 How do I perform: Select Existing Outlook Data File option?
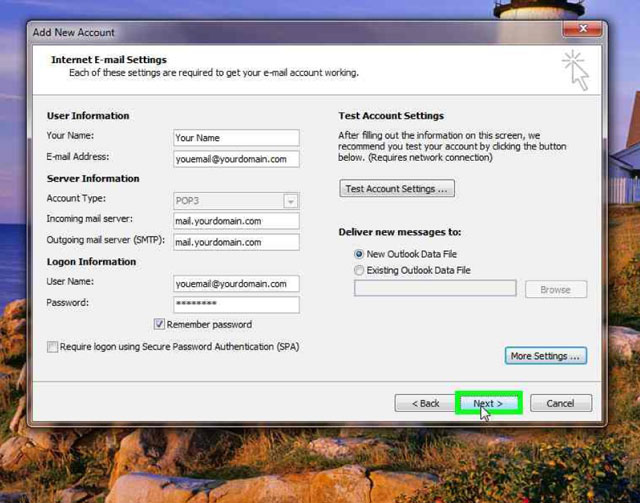point(359,270)
